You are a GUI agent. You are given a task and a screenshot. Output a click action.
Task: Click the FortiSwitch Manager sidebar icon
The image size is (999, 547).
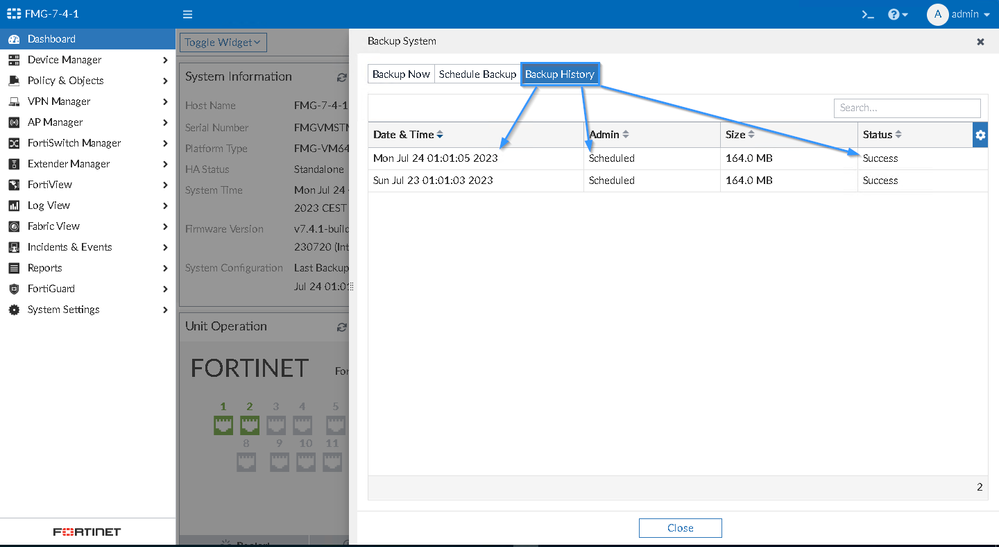click(x=14, y=143)
